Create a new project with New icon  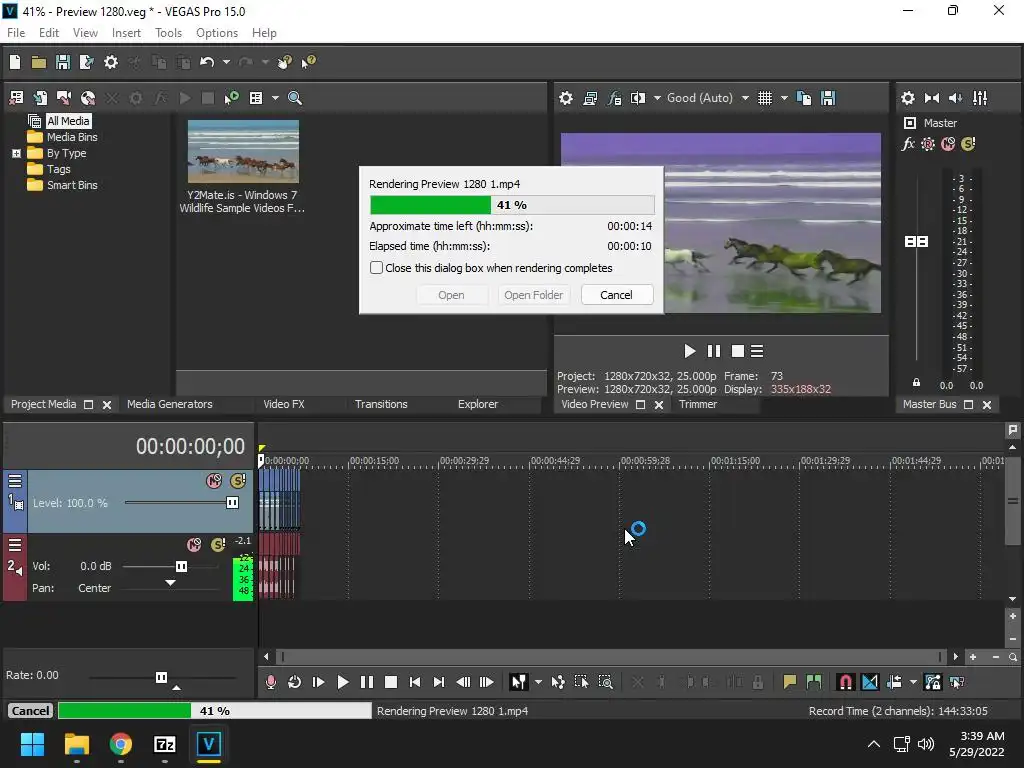15,62
